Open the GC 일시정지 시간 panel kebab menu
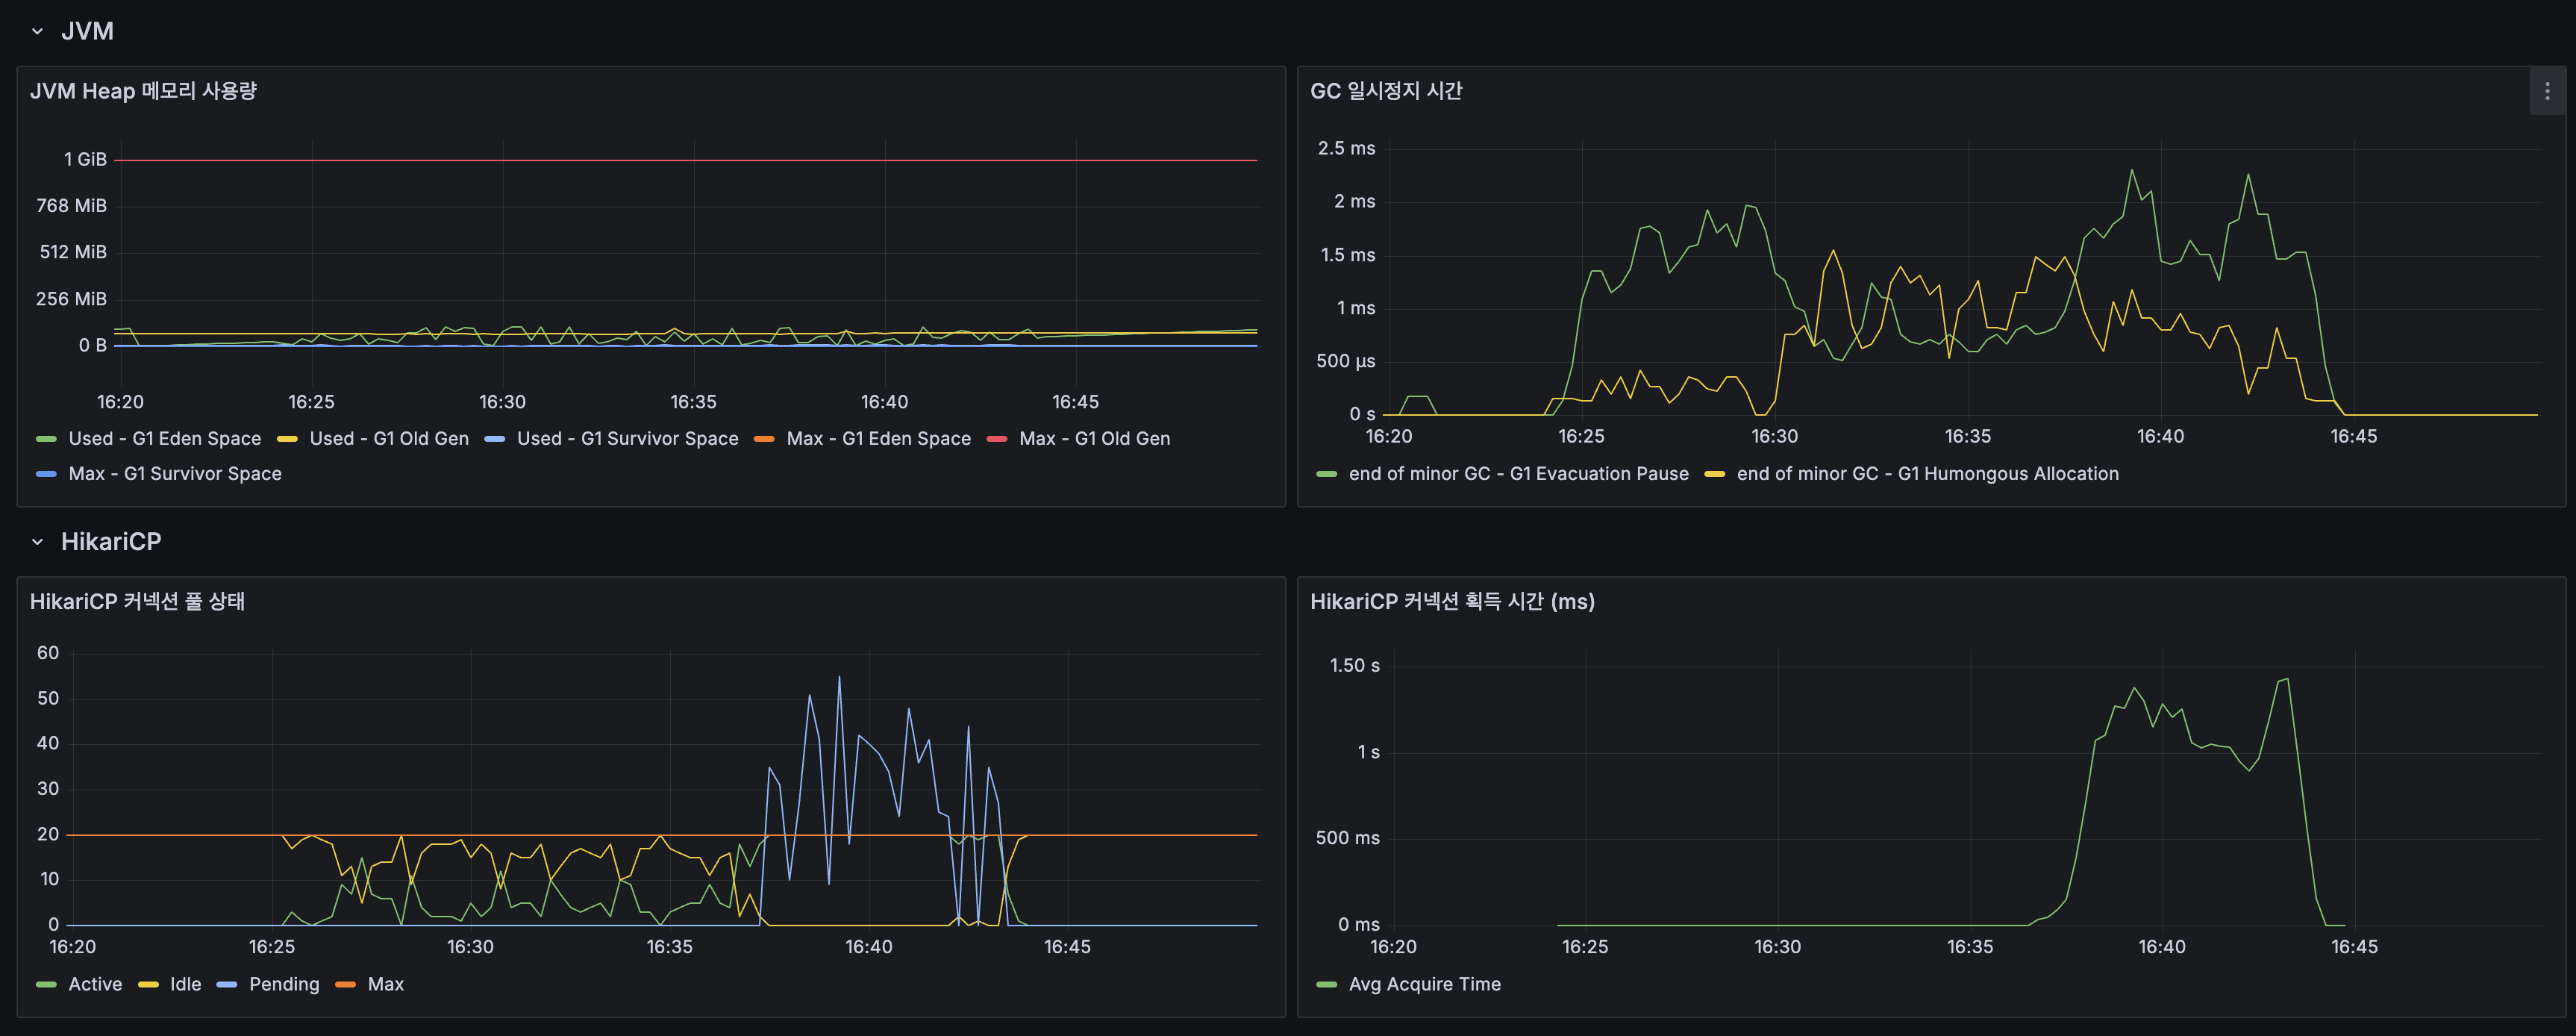 [2547, 91]
